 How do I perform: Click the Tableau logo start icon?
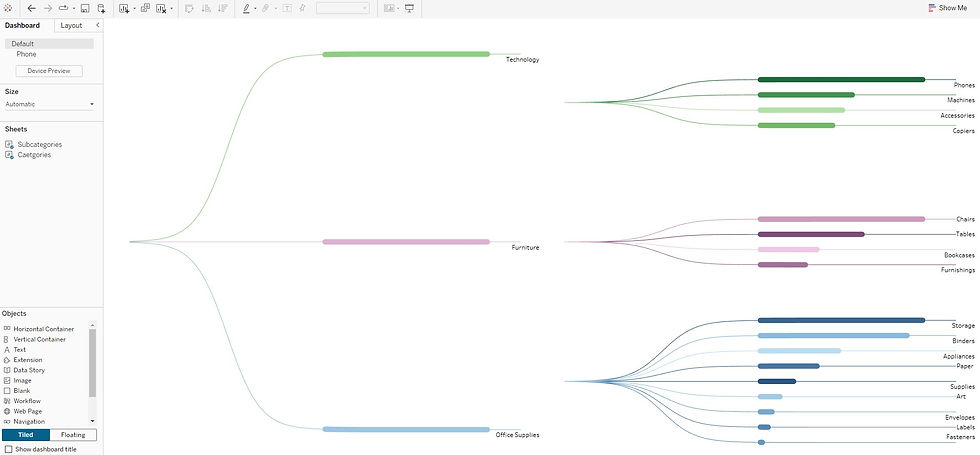8,8
